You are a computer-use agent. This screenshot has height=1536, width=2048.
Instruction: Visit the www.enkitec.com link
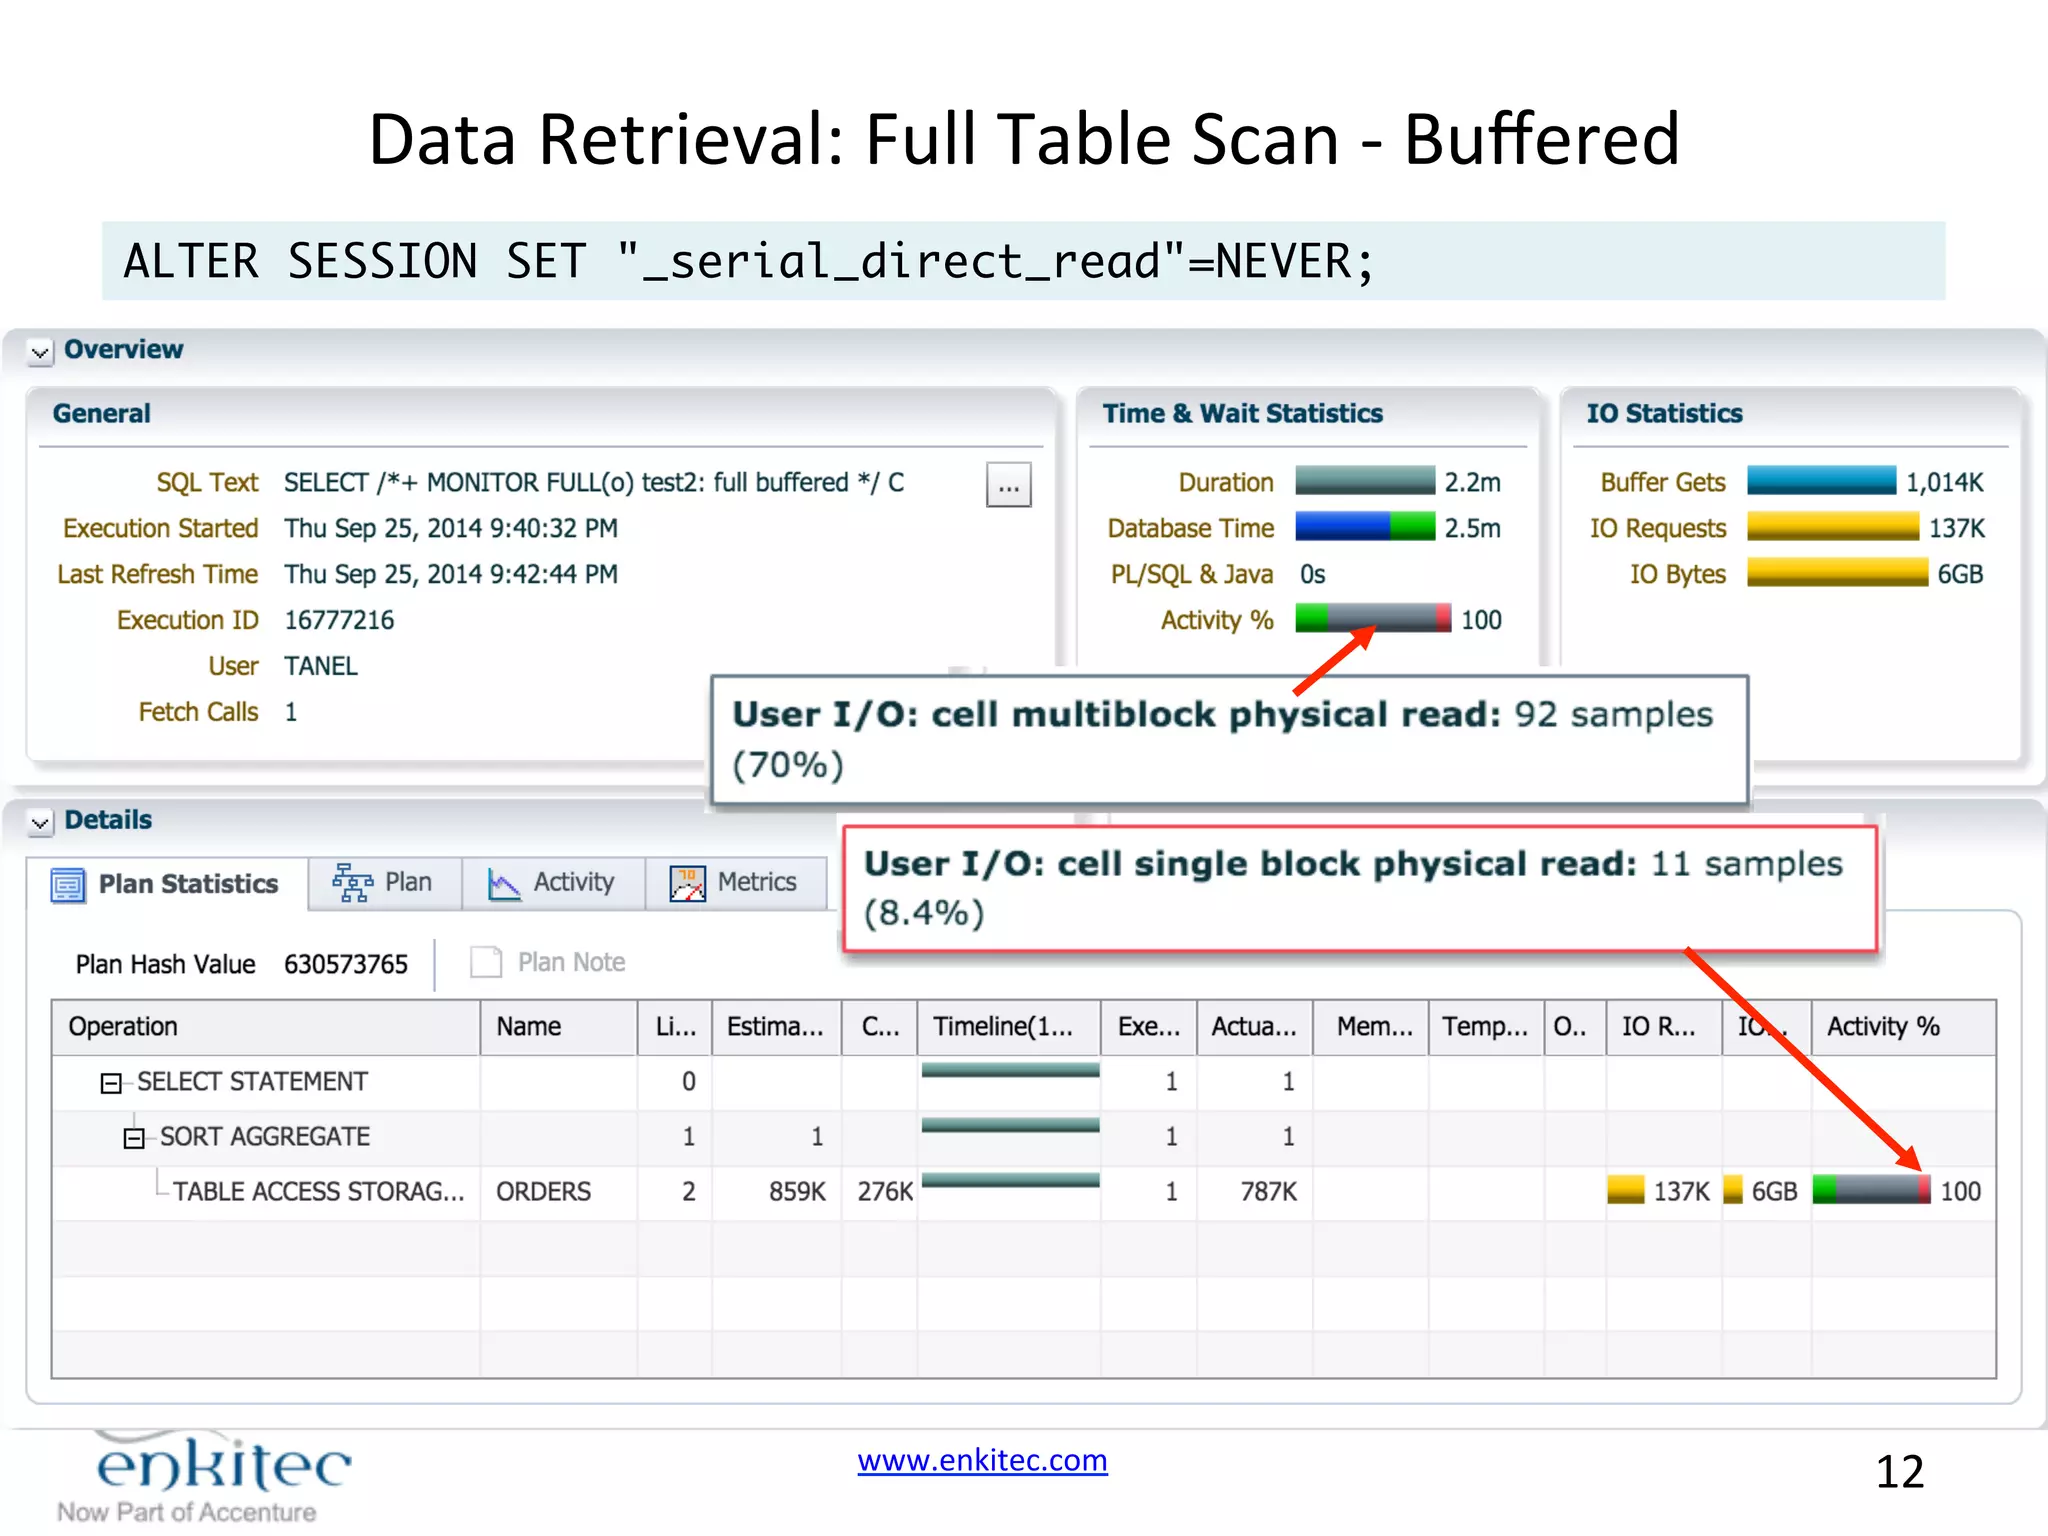pos(982,1460)
